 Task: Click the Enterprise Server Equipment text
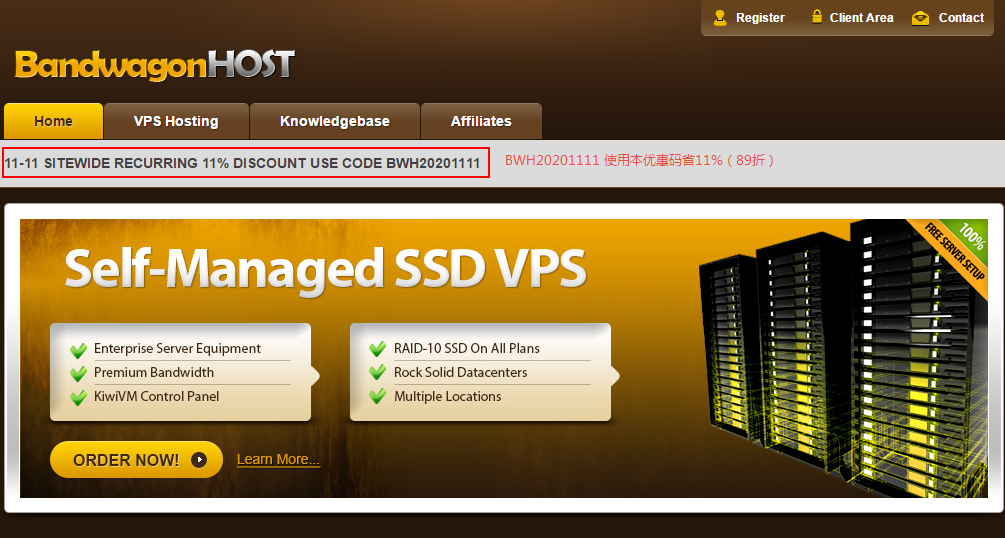click(x=178, y=349)
